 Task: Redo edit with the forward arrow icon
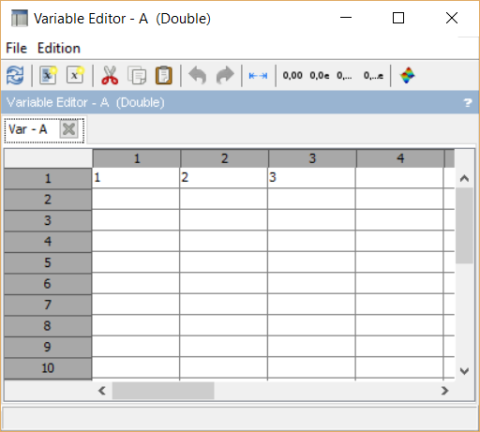click(225, 76)
